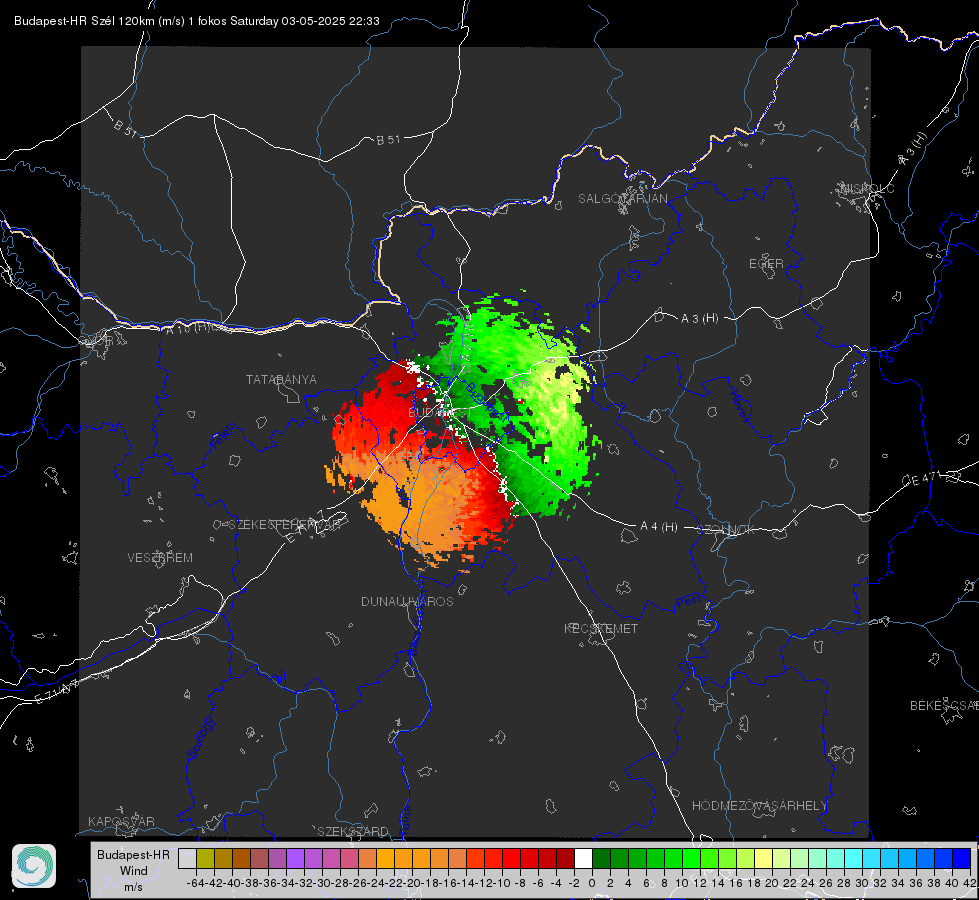Click the 'Budapest-HR Wind m/s' legend label
Image resolution: width=979 pixels, height=900 pixels.
pyautogui.click(x=134, y=871)
